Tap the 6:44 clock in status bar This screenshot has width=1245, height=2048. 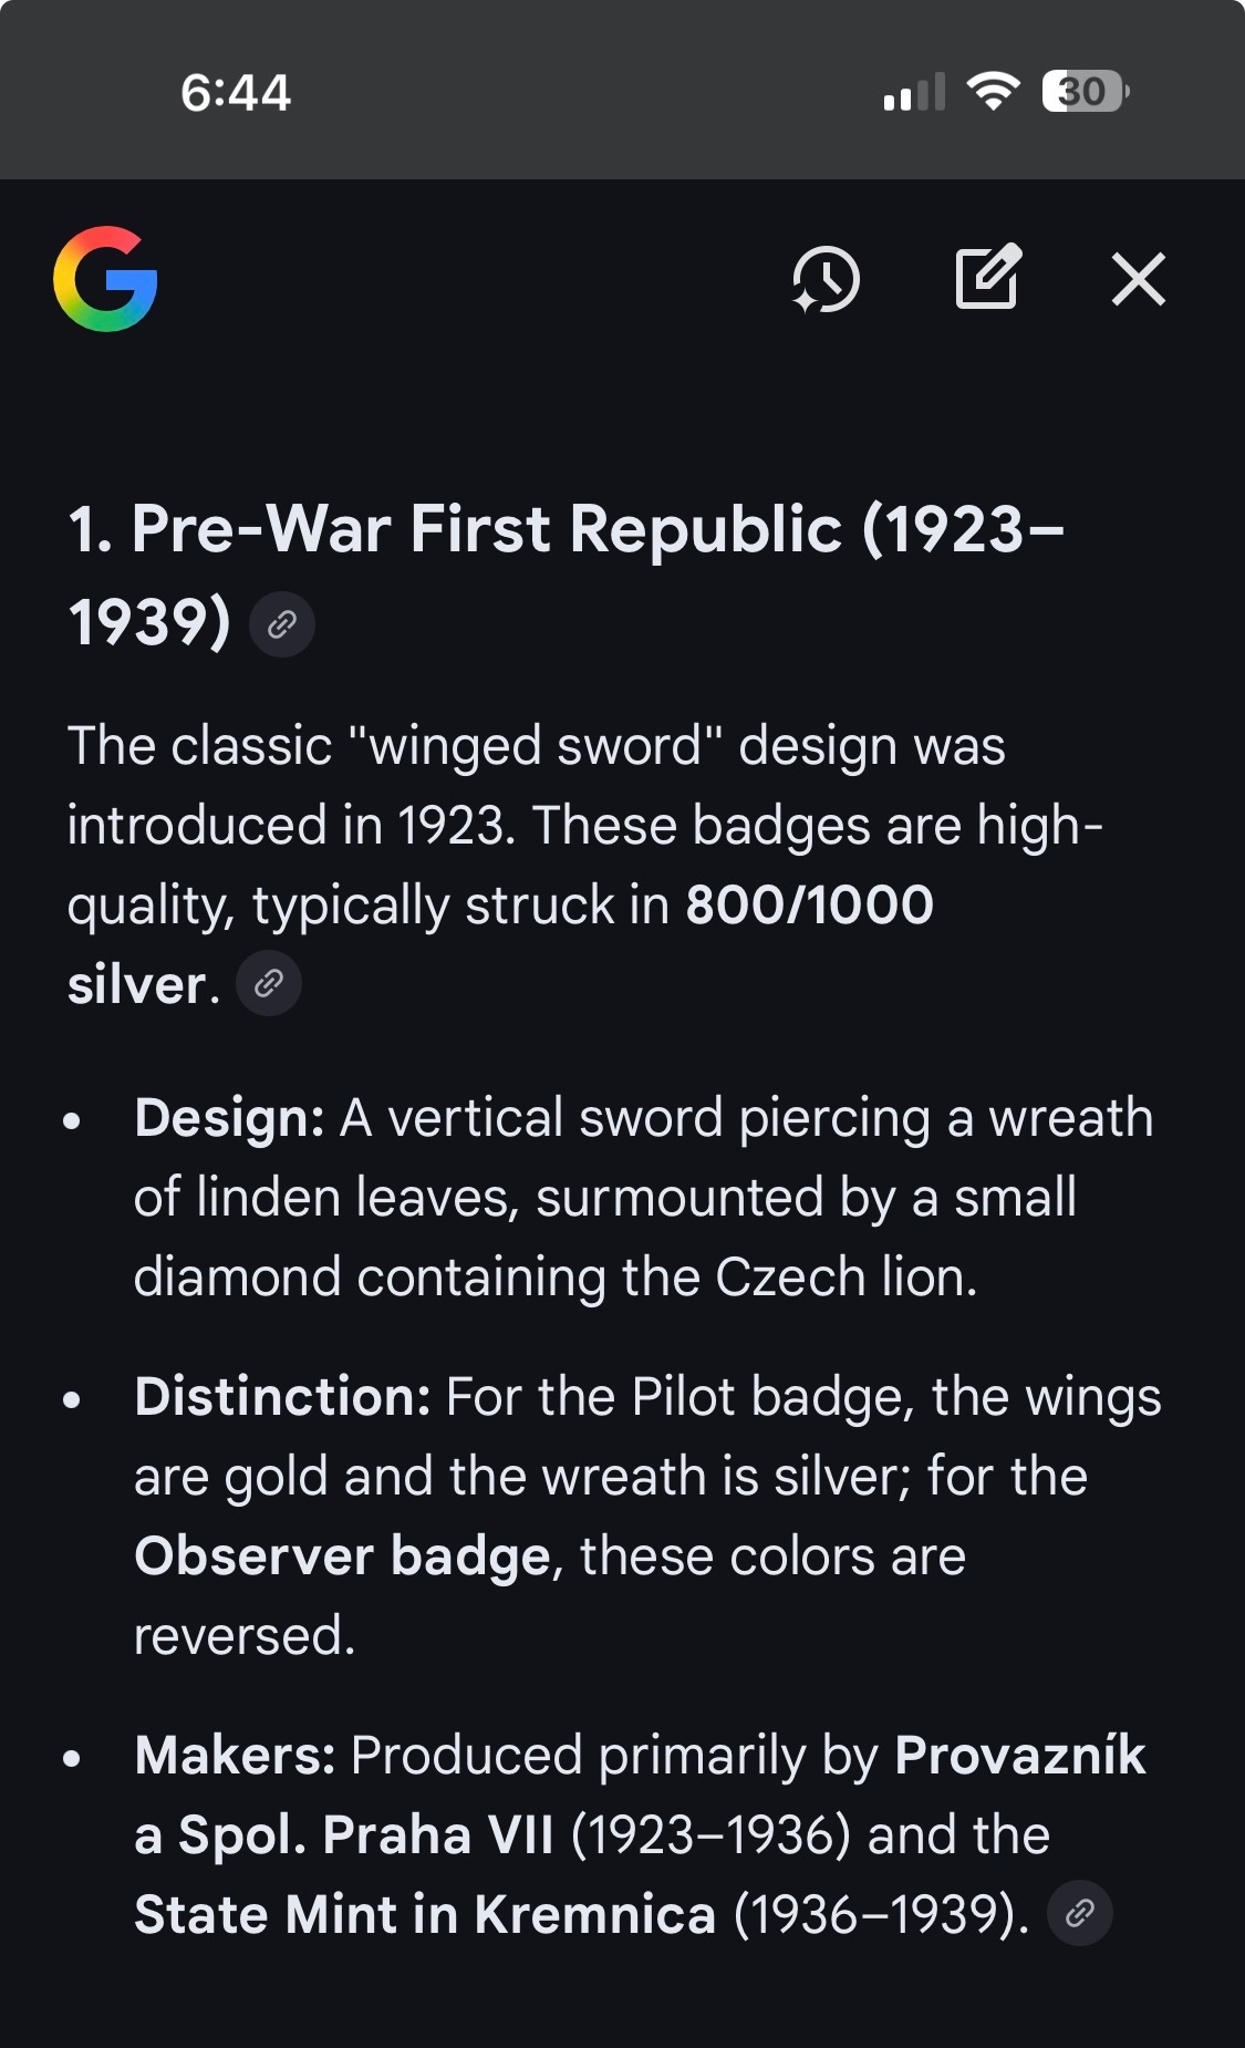pyautogui.click(x=236, y=93)
